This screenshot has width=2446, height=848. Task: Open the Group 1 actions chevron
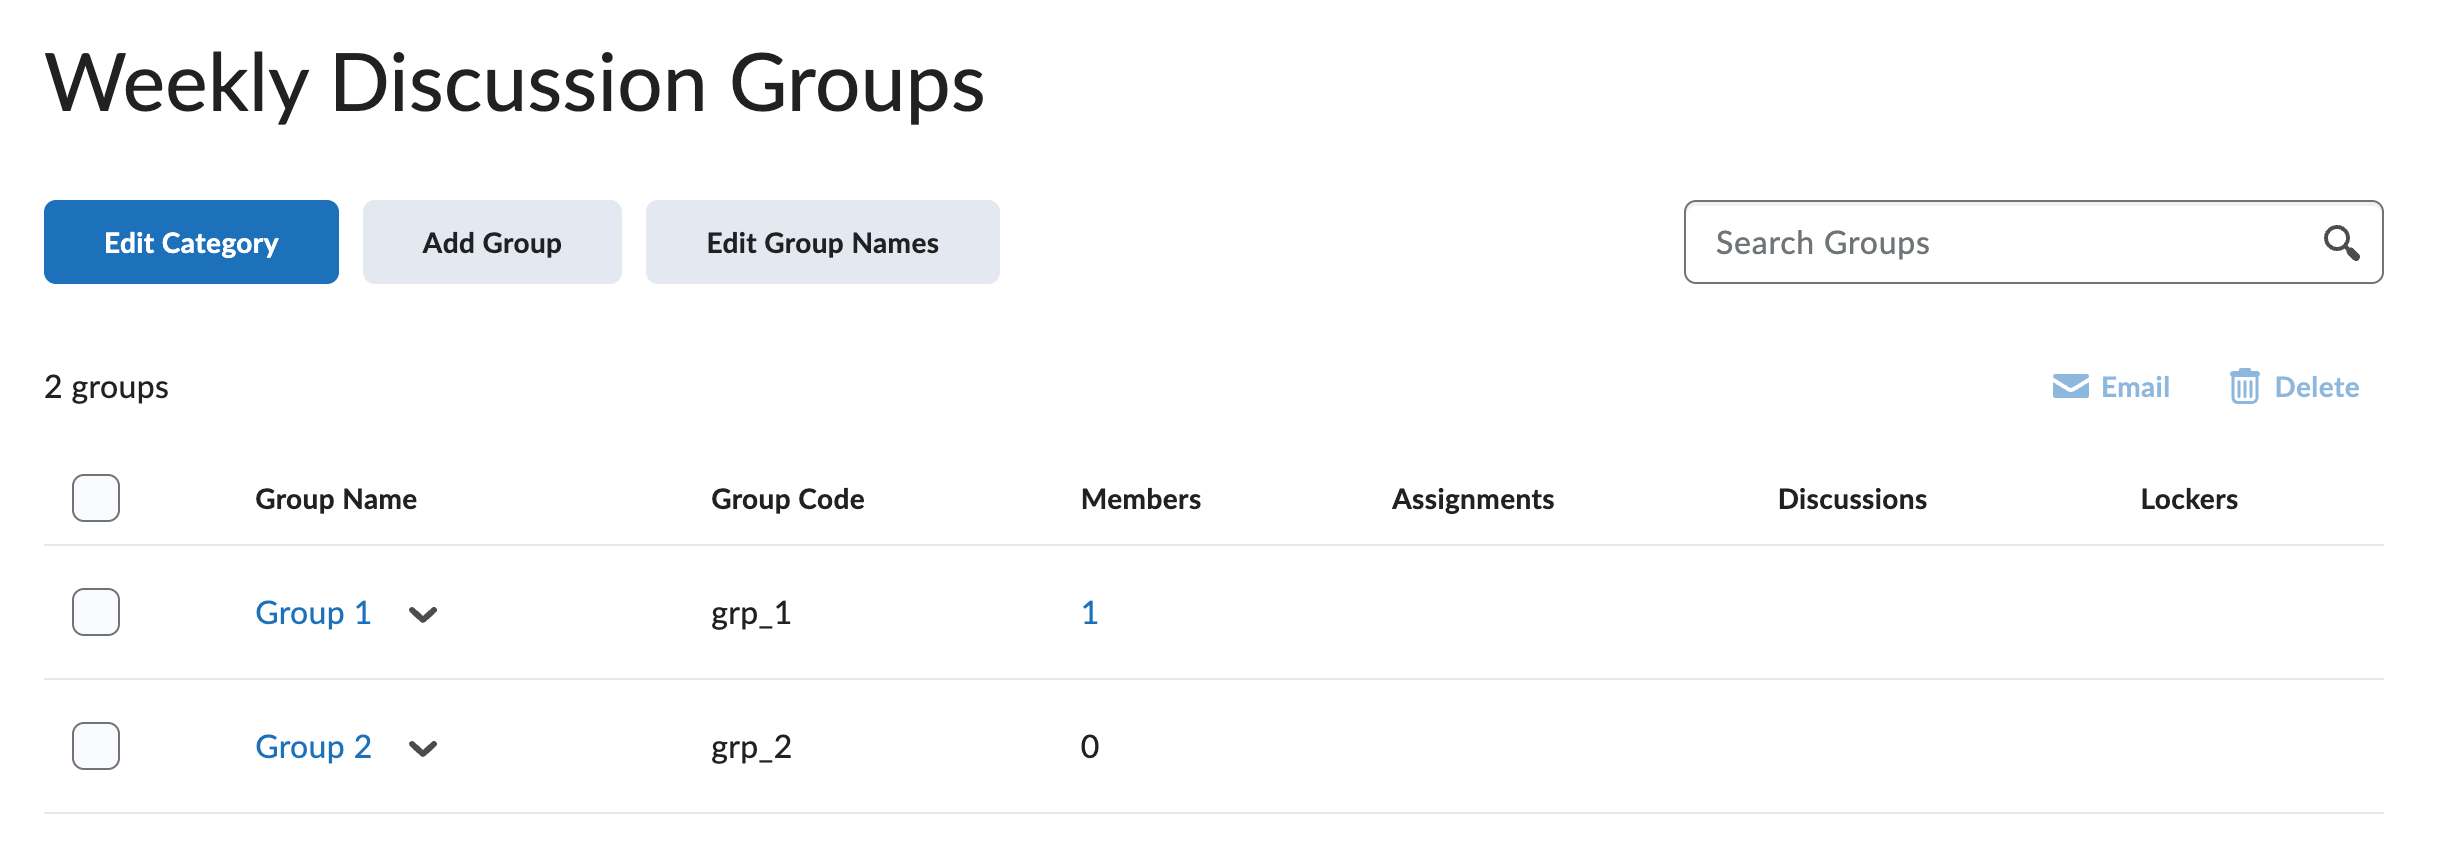click(x=423, y=614)
